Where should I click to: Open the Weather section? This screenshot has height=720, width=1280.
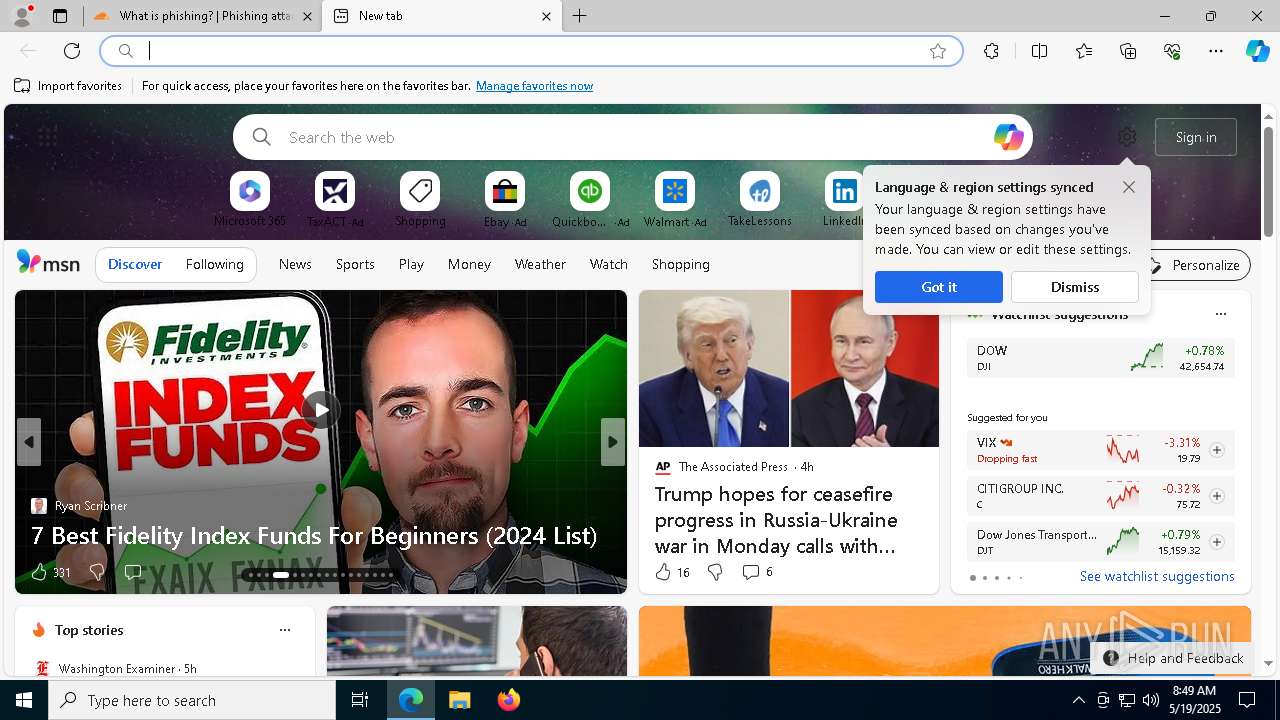(x=540, y=264)
